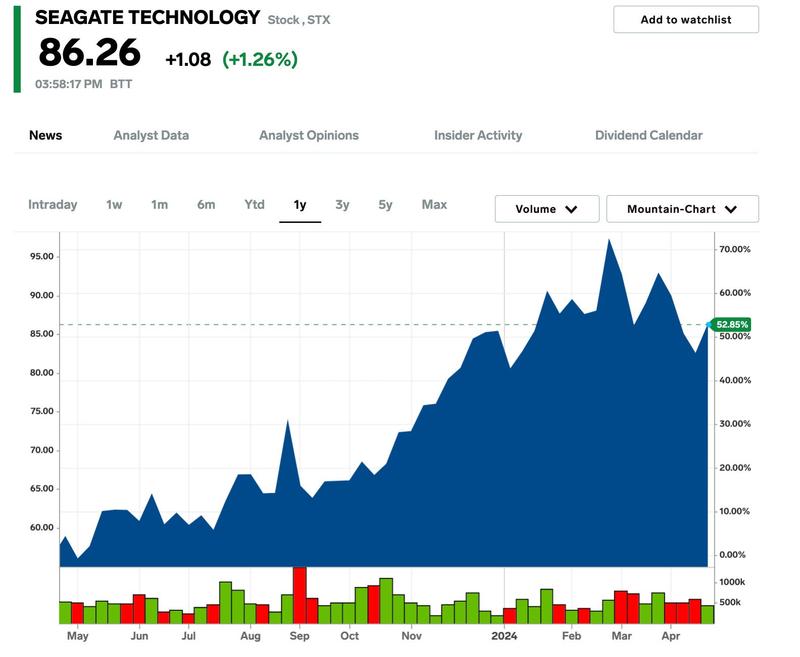Open the Mountain-Chart type dropdown
The width and height of the screenshot is (800, 657).
pyautogui.click(x=682, y=209)
